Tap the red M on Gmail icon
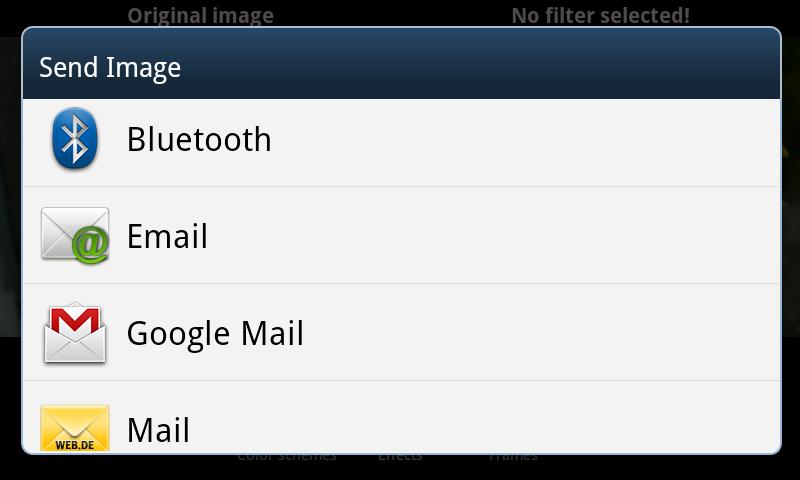This screenshot has height=480, width=800. (x=75, y=320)
